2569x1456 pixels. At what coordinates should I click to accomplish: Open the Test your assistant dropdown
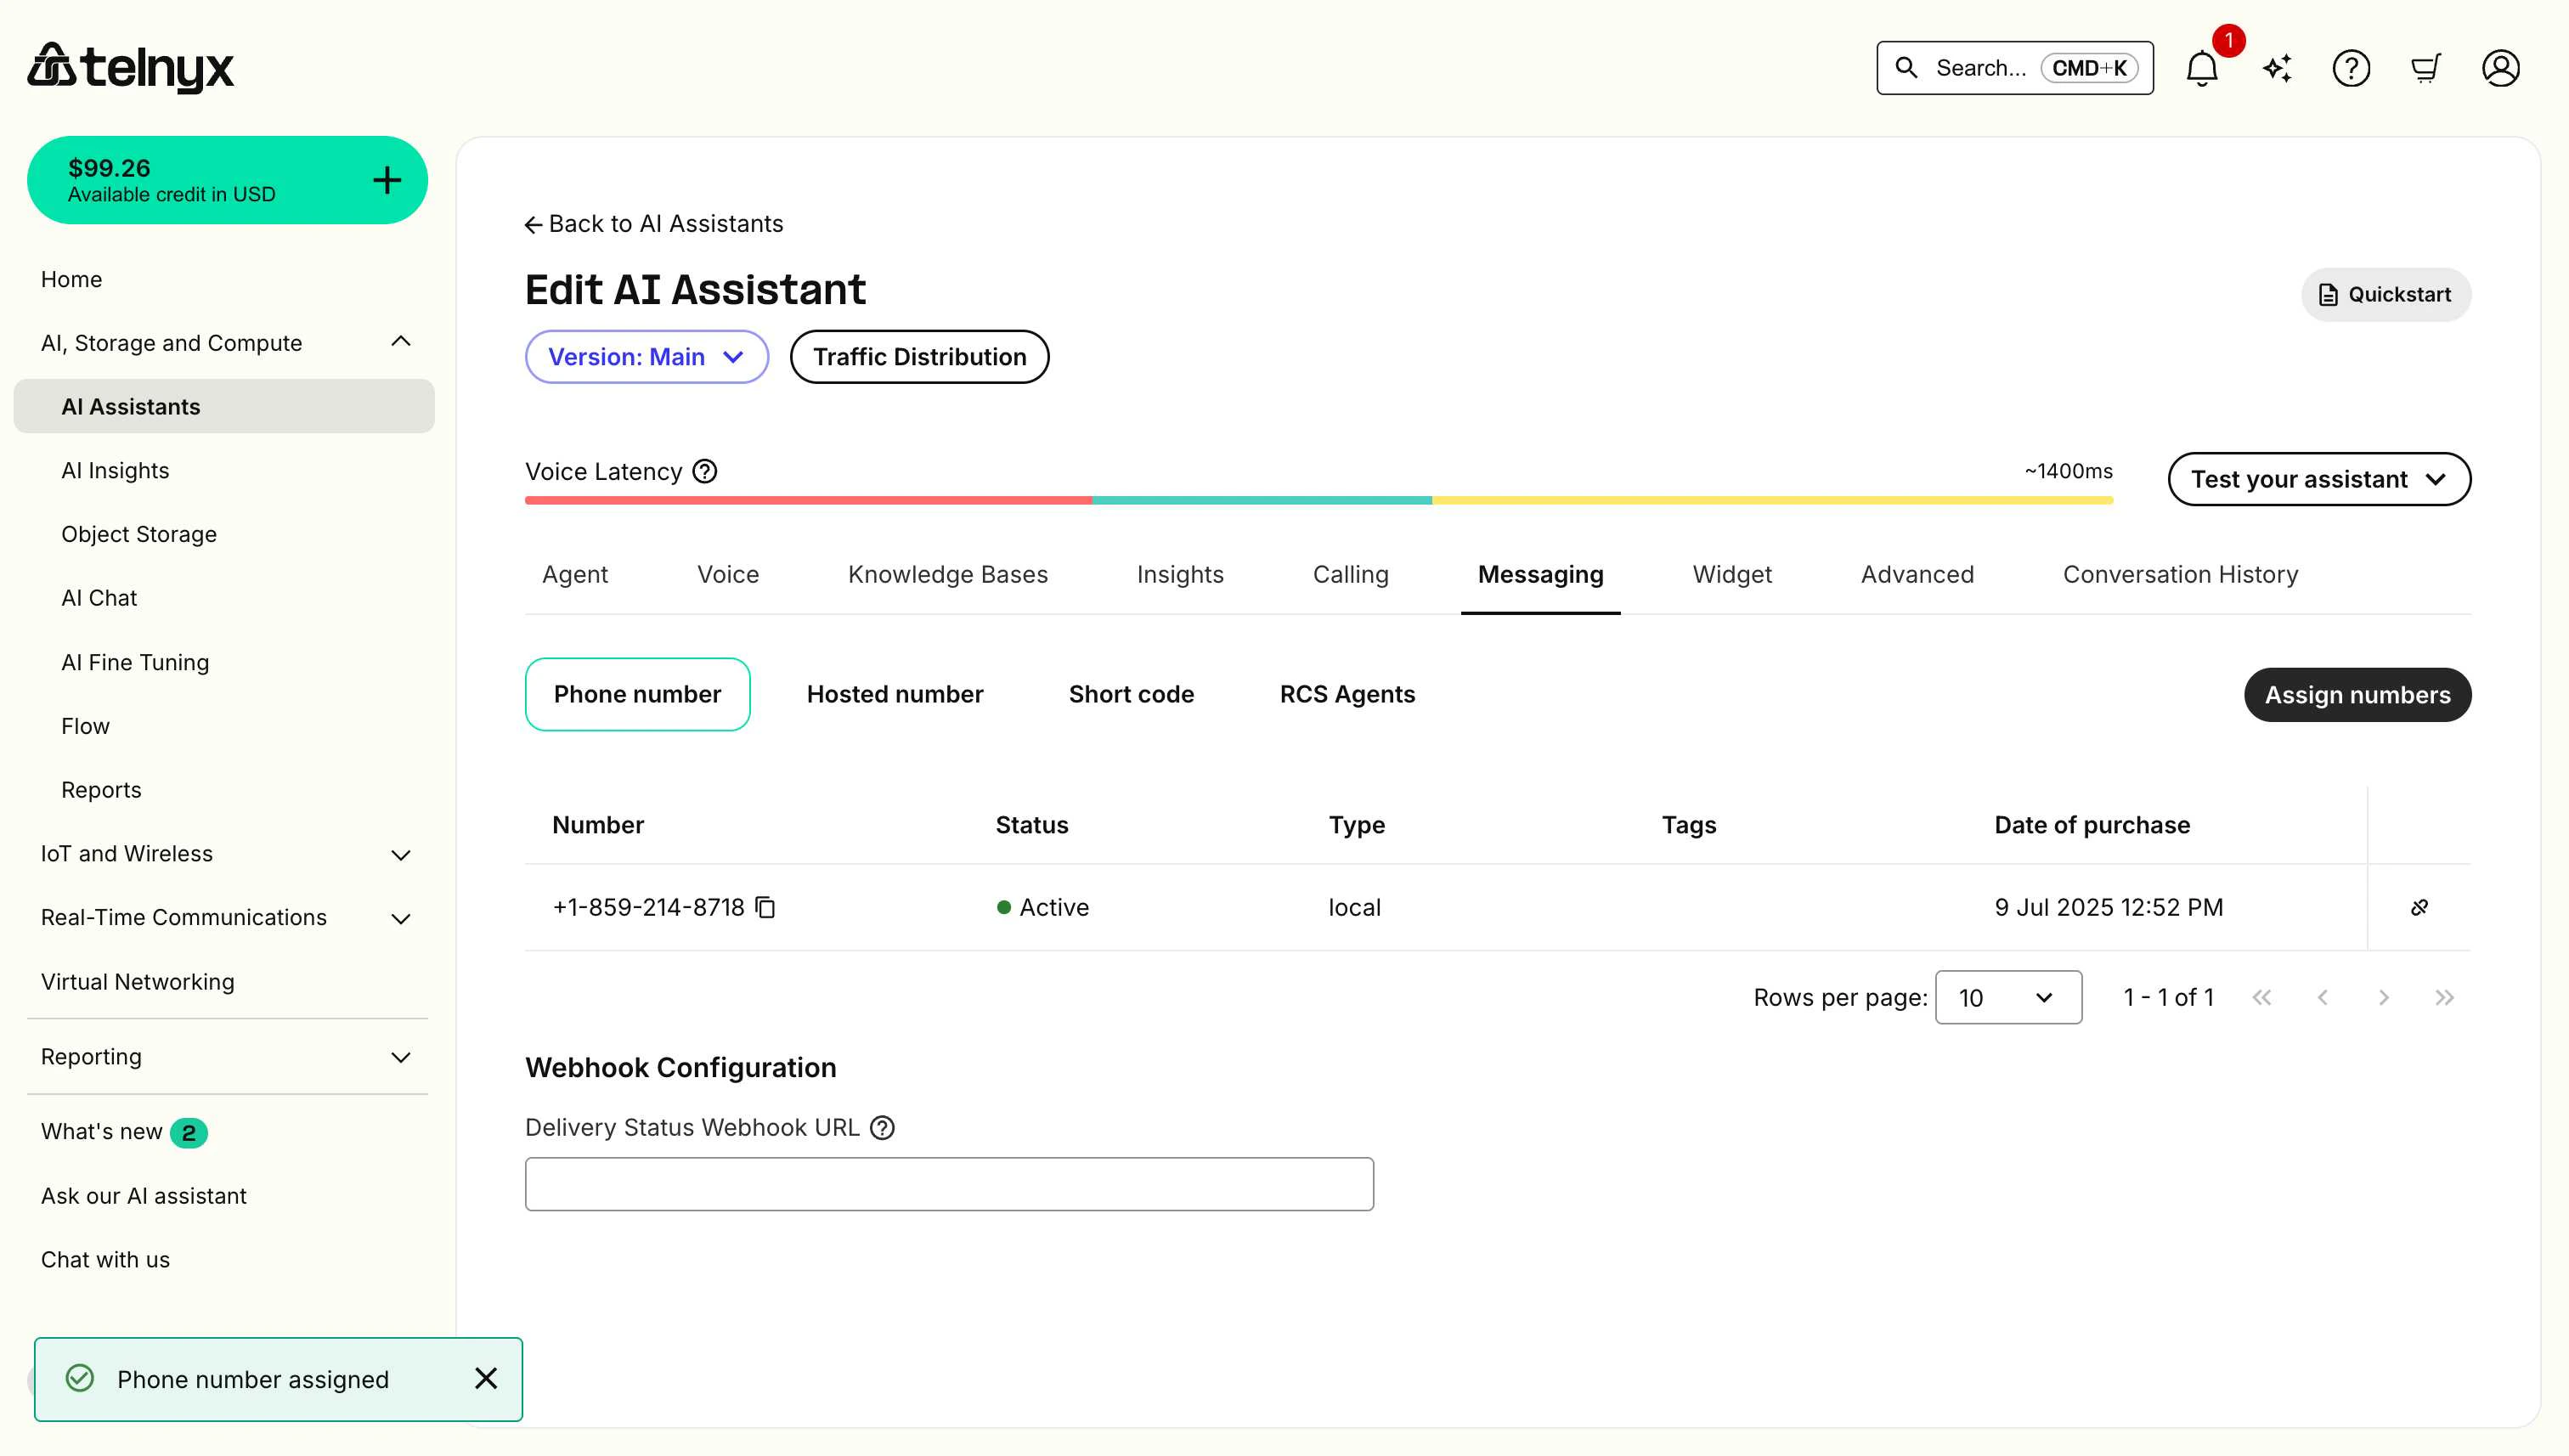pos(2319,479)
